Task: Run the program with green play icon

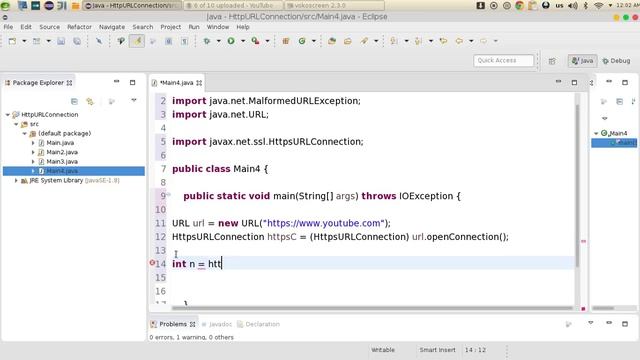Action: coord(231,41)
